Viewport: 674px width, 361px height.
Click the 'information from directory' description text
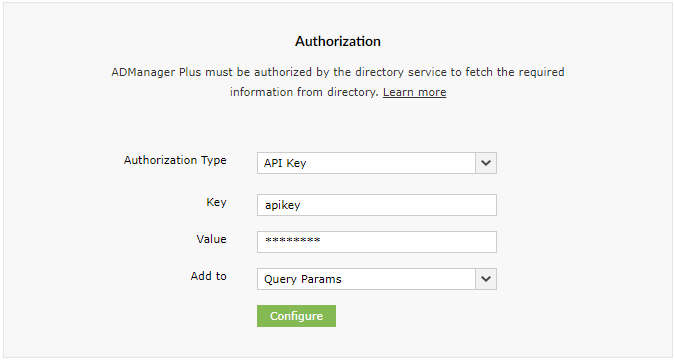pyautogui.click(x=304, y=92)
